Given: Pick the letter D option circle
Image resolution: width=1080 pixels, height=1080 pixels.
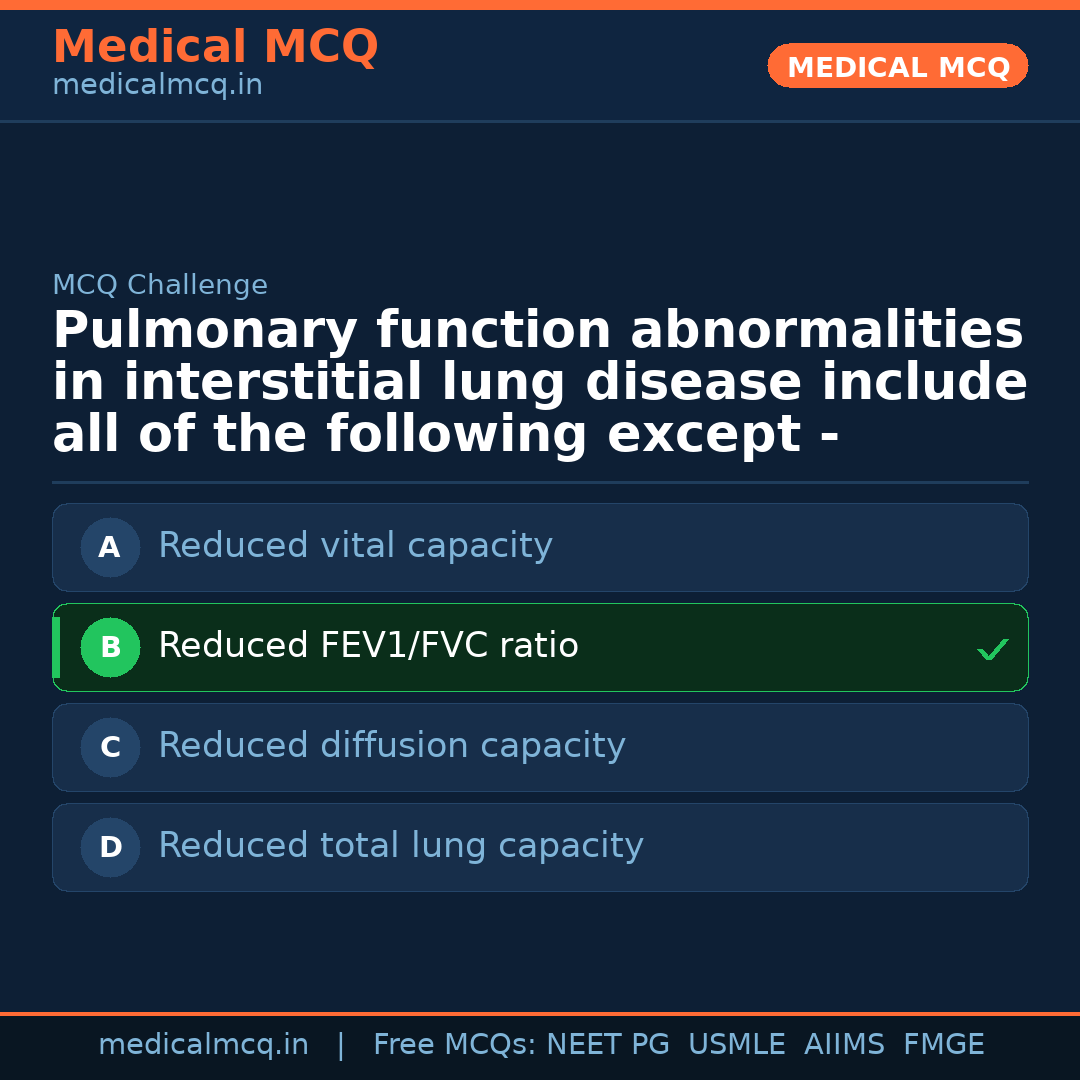Looking at the screenshot, I should 110,847.
